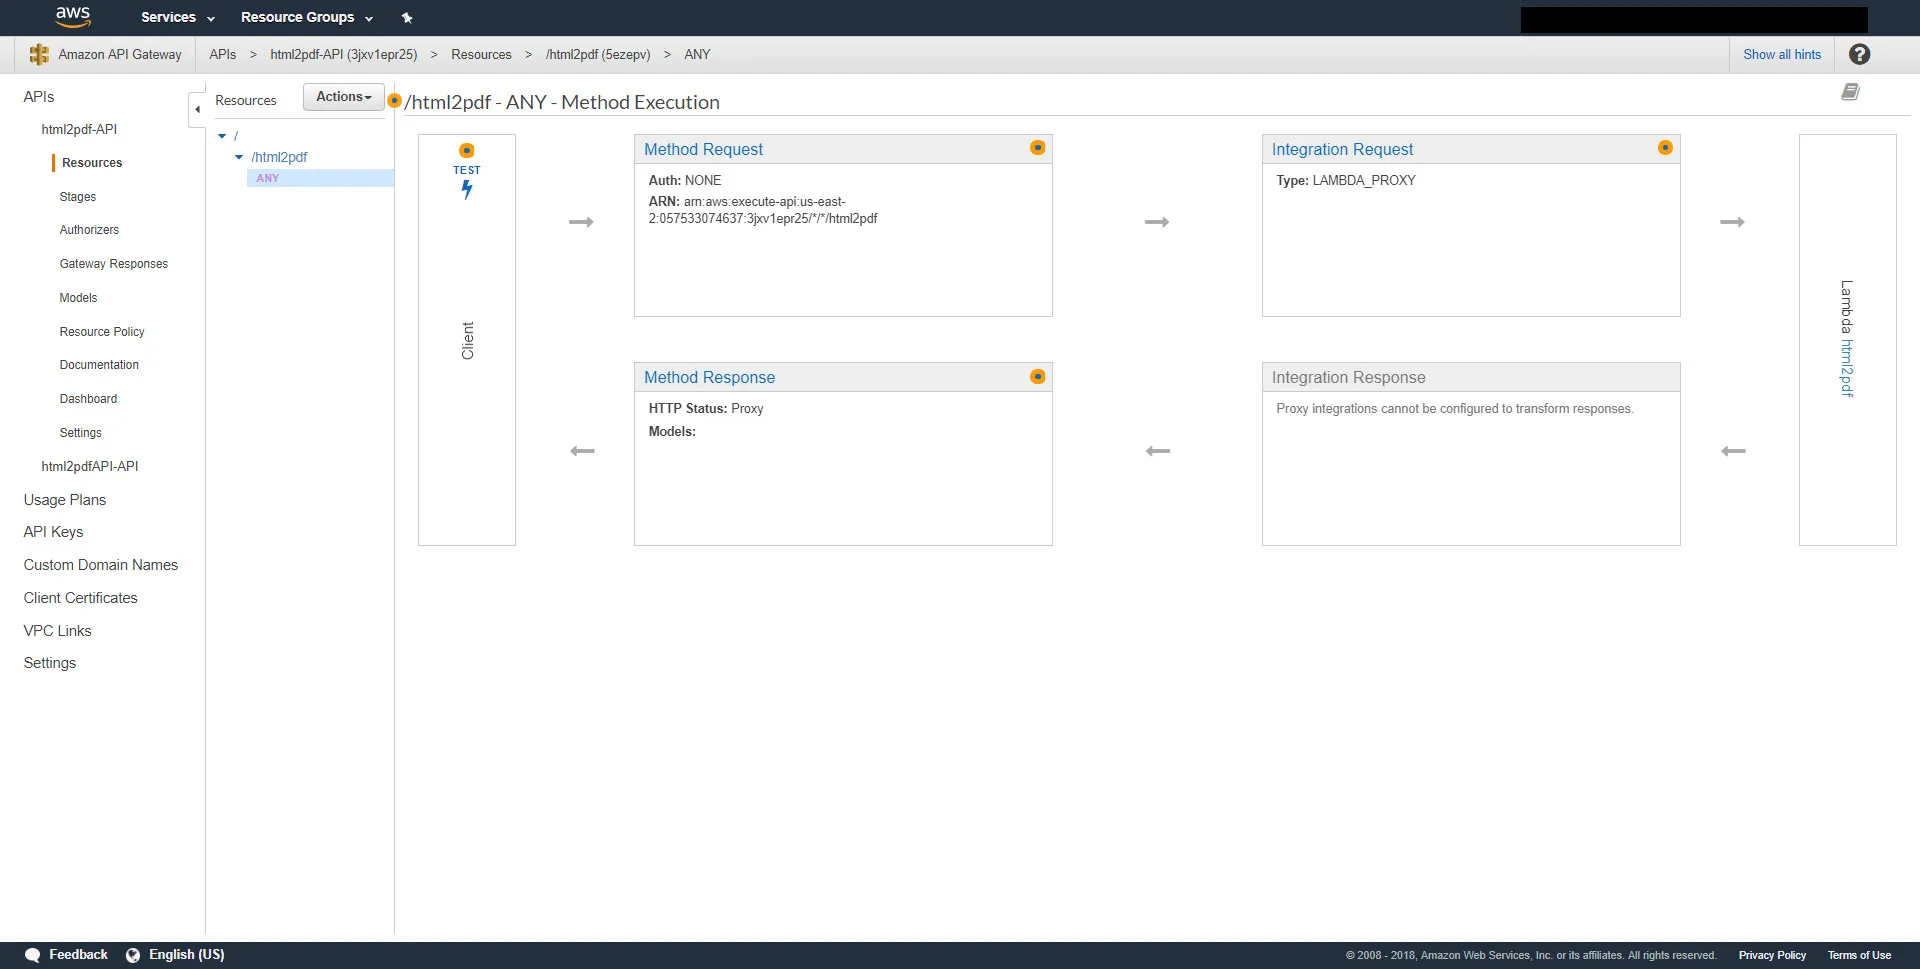Select the ANY method in resource tree
The width and height of the screenshot is (1920, 969).
[x=268, y=178]
